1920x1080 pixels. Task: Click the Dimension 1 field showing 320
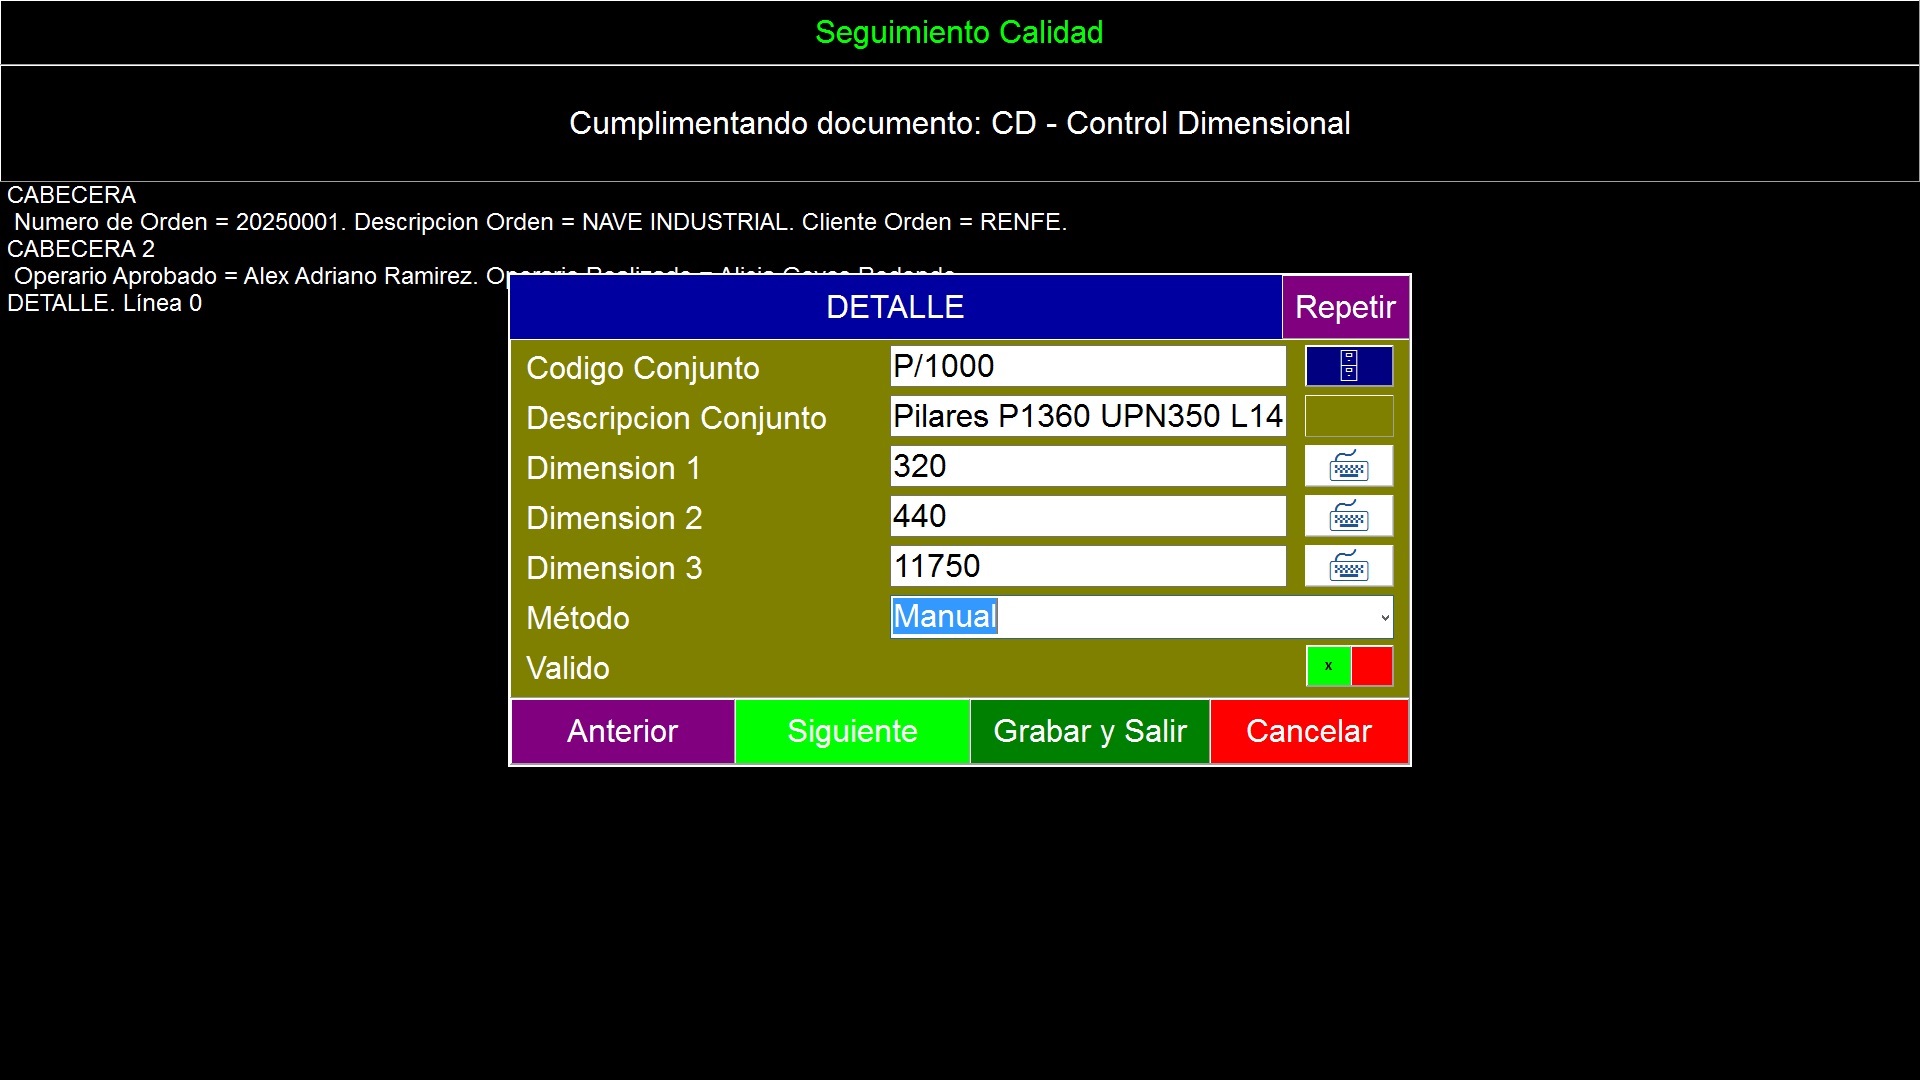[1087, 466]
